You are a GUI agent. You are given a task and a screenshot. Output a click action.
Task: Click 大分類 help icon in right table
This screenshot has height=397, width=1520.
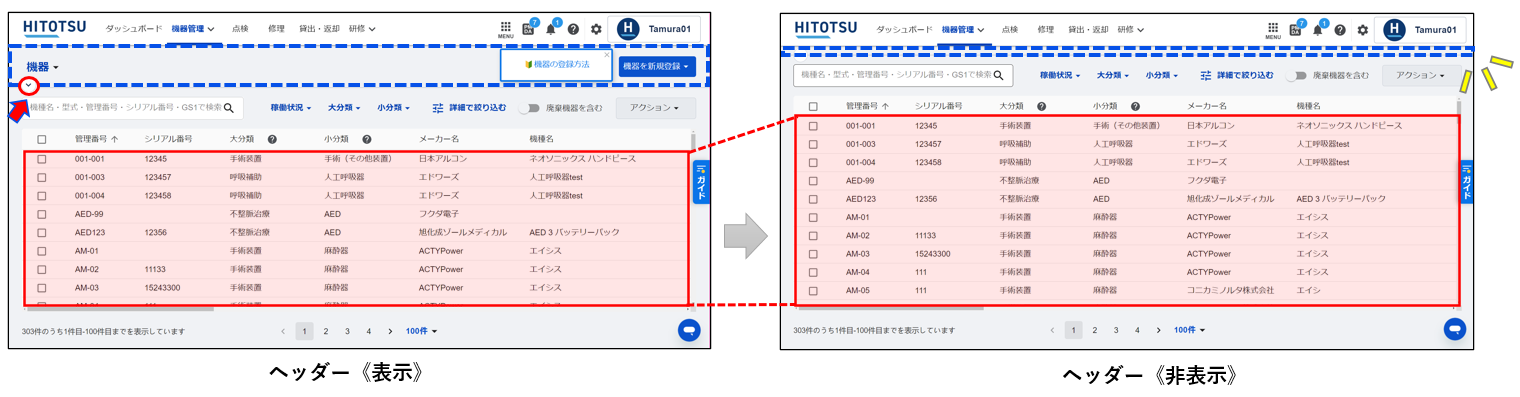[x=1042, y=106]
